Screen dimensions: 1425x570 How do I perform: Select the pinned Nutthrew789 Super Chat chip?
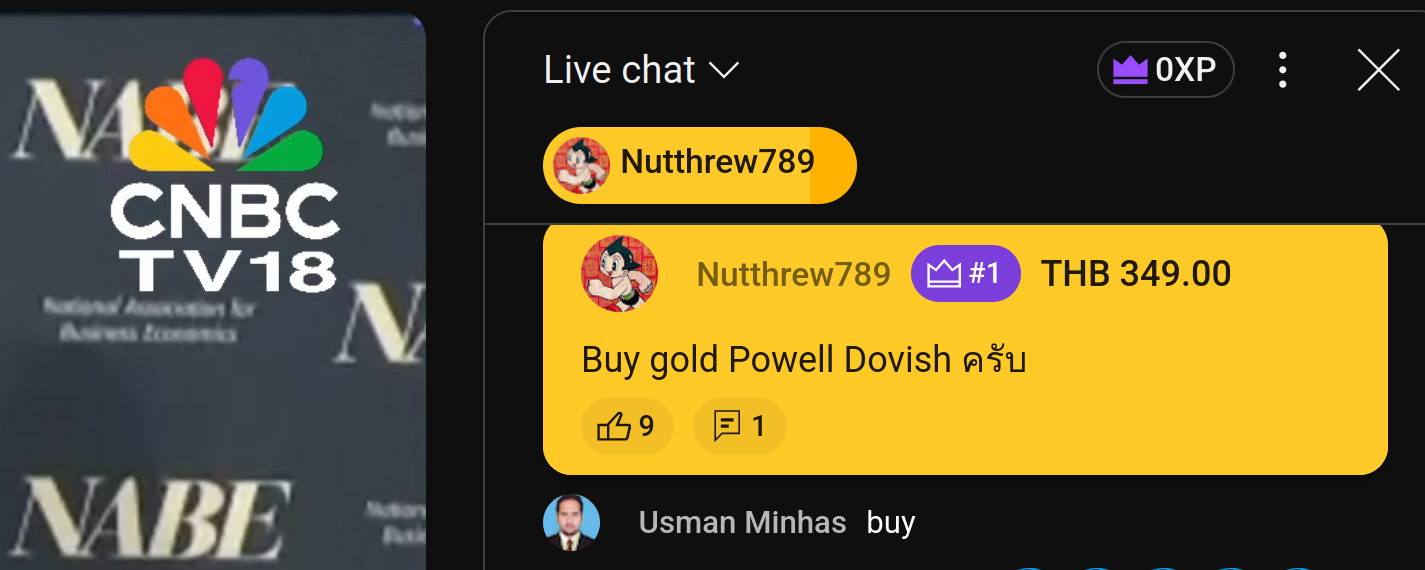[x=699, y=165]
